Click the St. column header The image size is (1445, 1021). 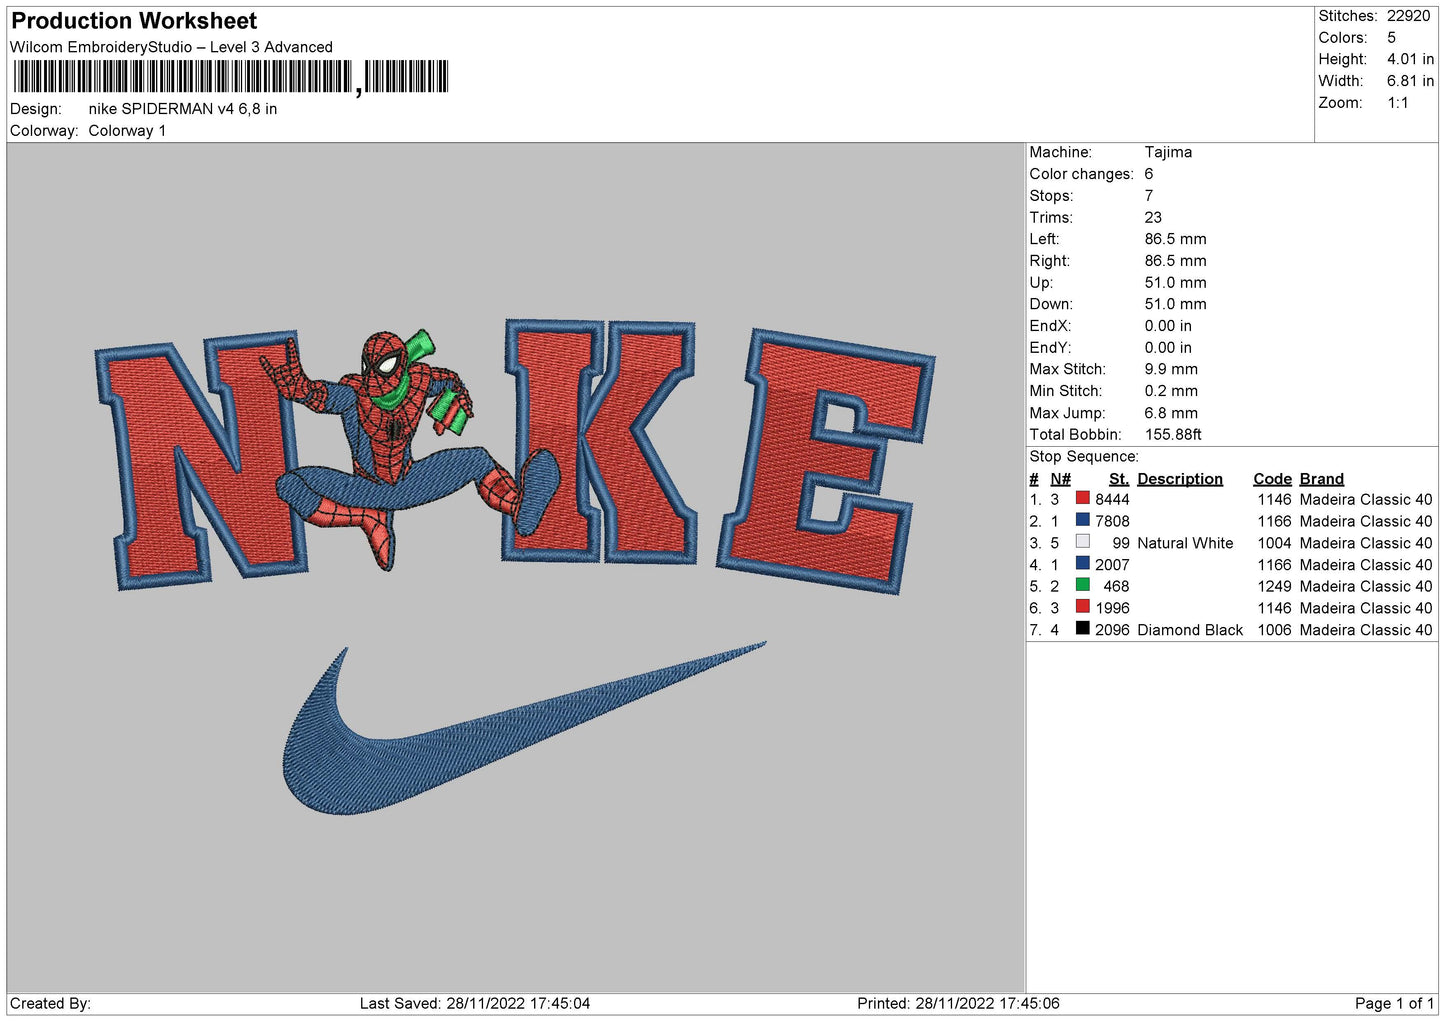(x=1118, y=479)
